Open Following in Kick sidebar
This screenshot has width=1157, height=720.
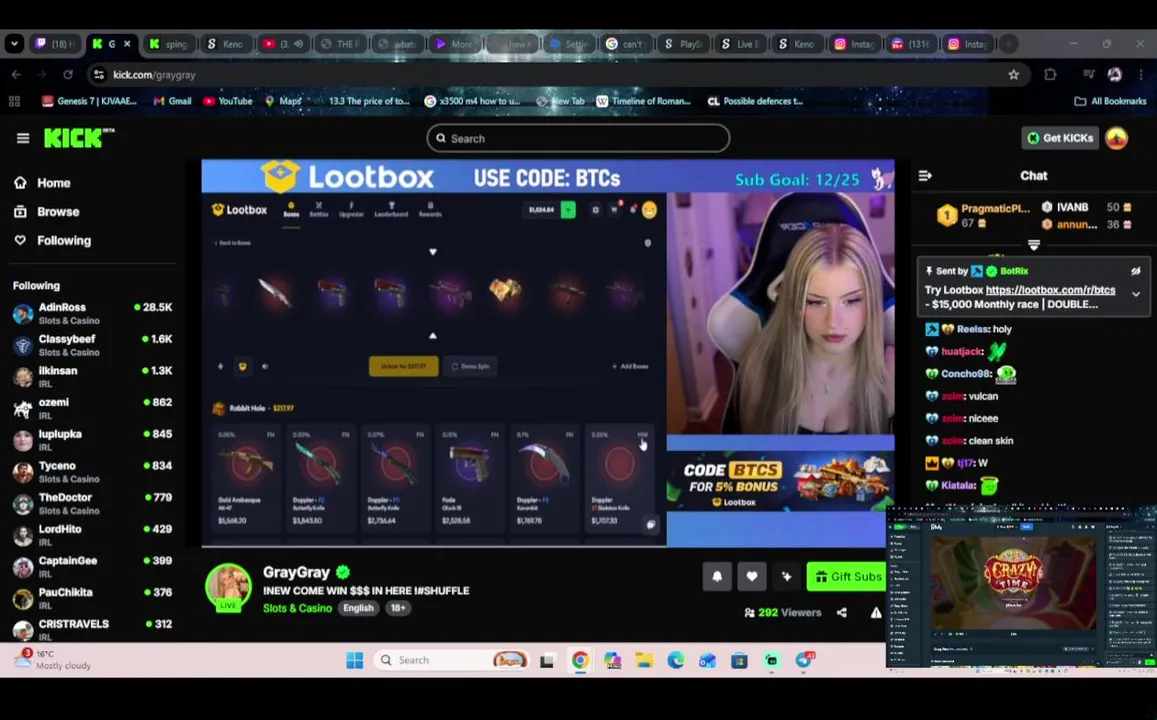click(53, 240)
